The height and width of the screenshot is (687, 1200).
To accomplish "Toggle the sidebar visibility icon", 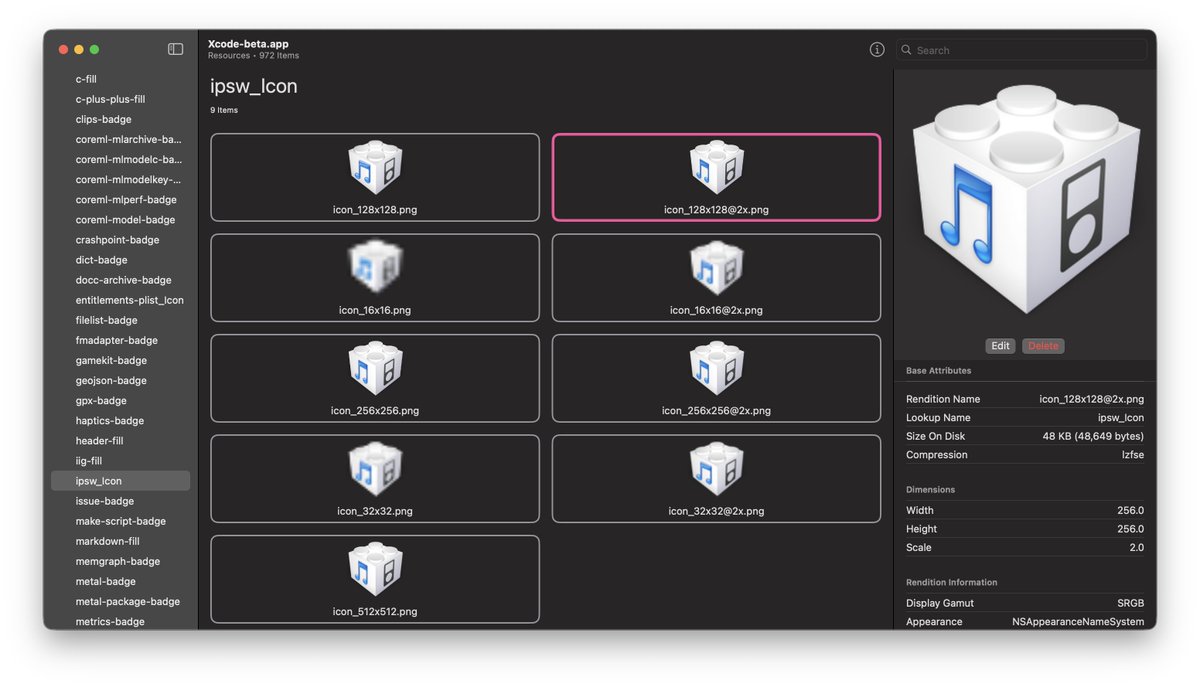I will click(x=175, y=49).
